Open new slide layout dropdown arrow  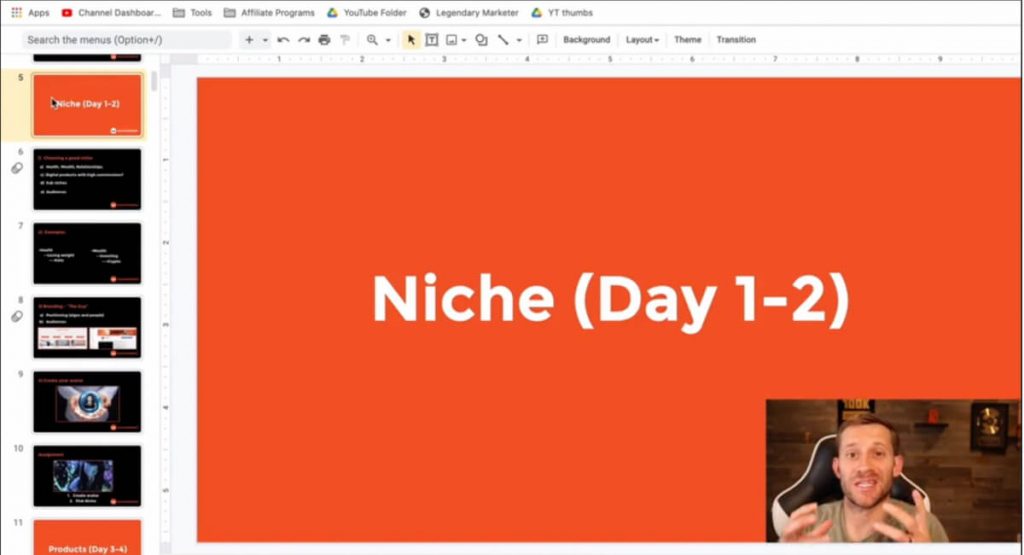coord(264,40)
